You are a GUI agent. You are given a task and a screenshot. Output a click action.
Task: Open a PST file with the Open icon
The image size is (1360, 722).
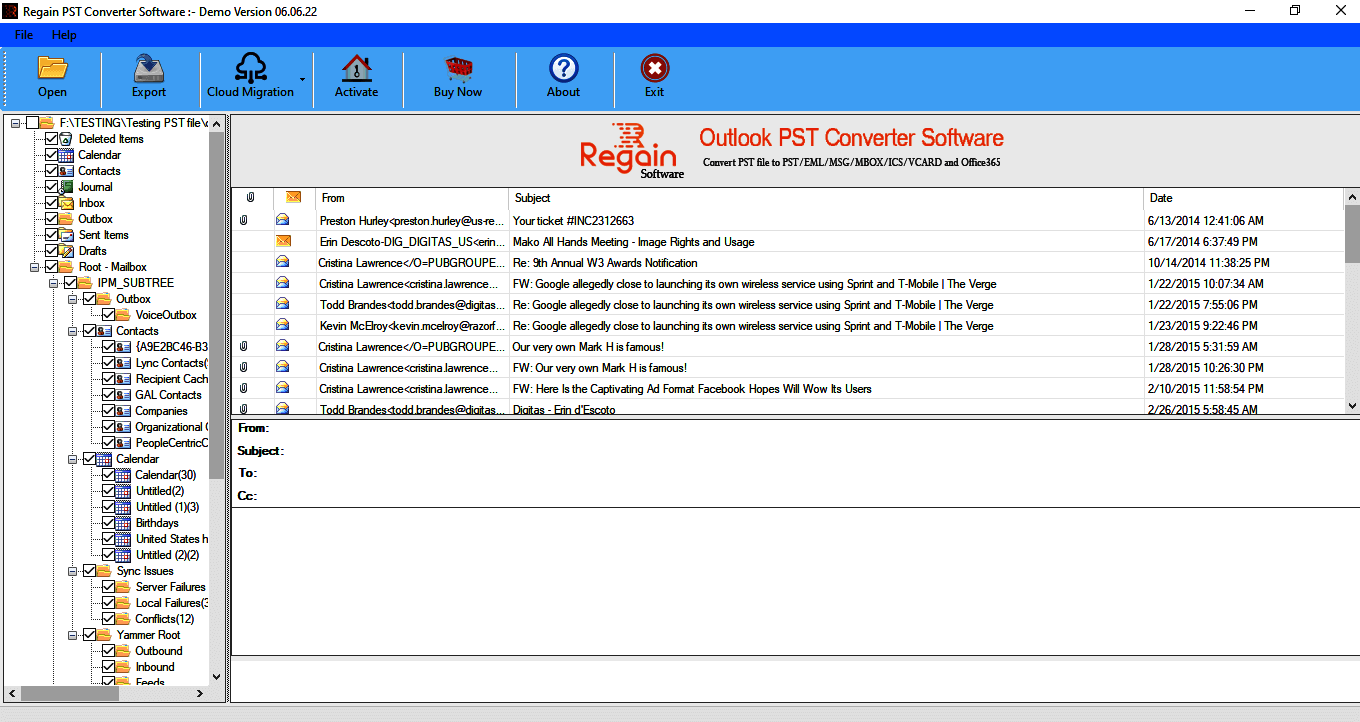pyautogui.click(x=52, y=68)
